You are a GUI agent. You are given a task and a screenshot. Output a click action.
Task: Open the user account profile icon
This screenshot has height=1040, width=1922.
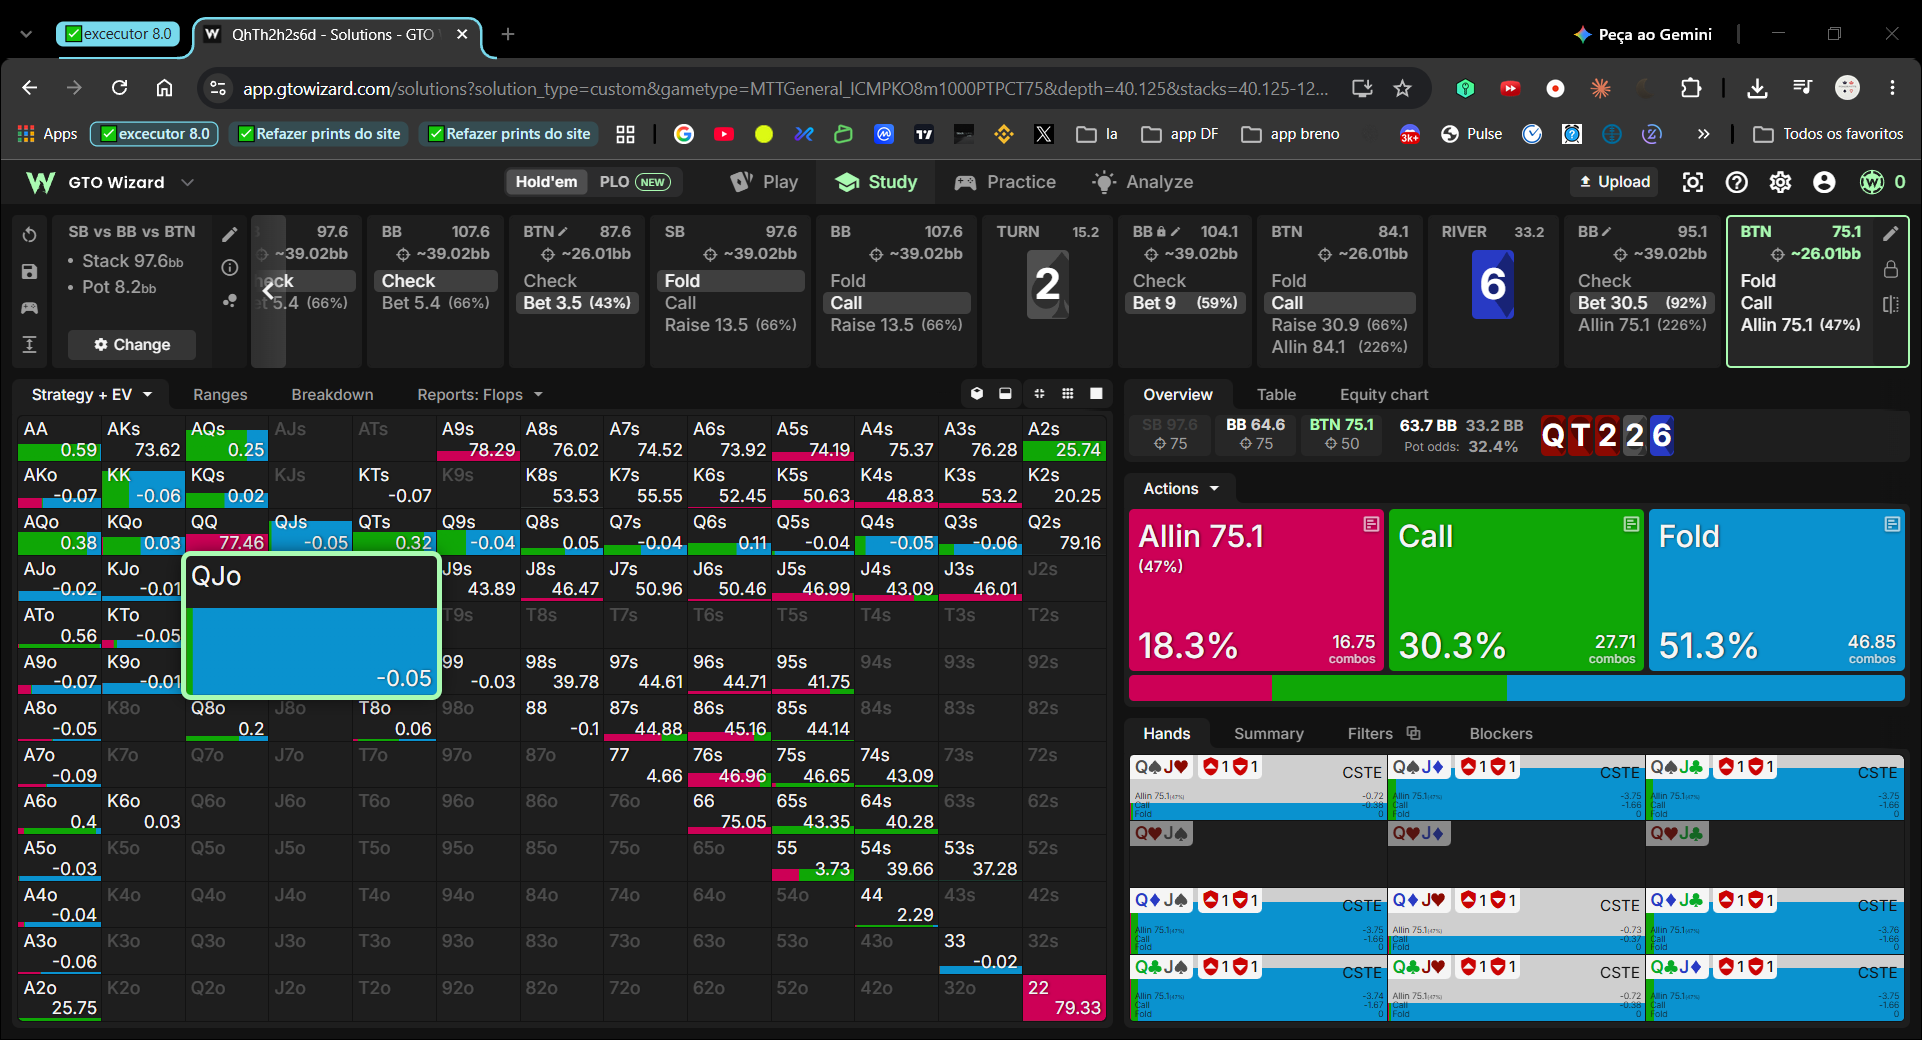1824,182
